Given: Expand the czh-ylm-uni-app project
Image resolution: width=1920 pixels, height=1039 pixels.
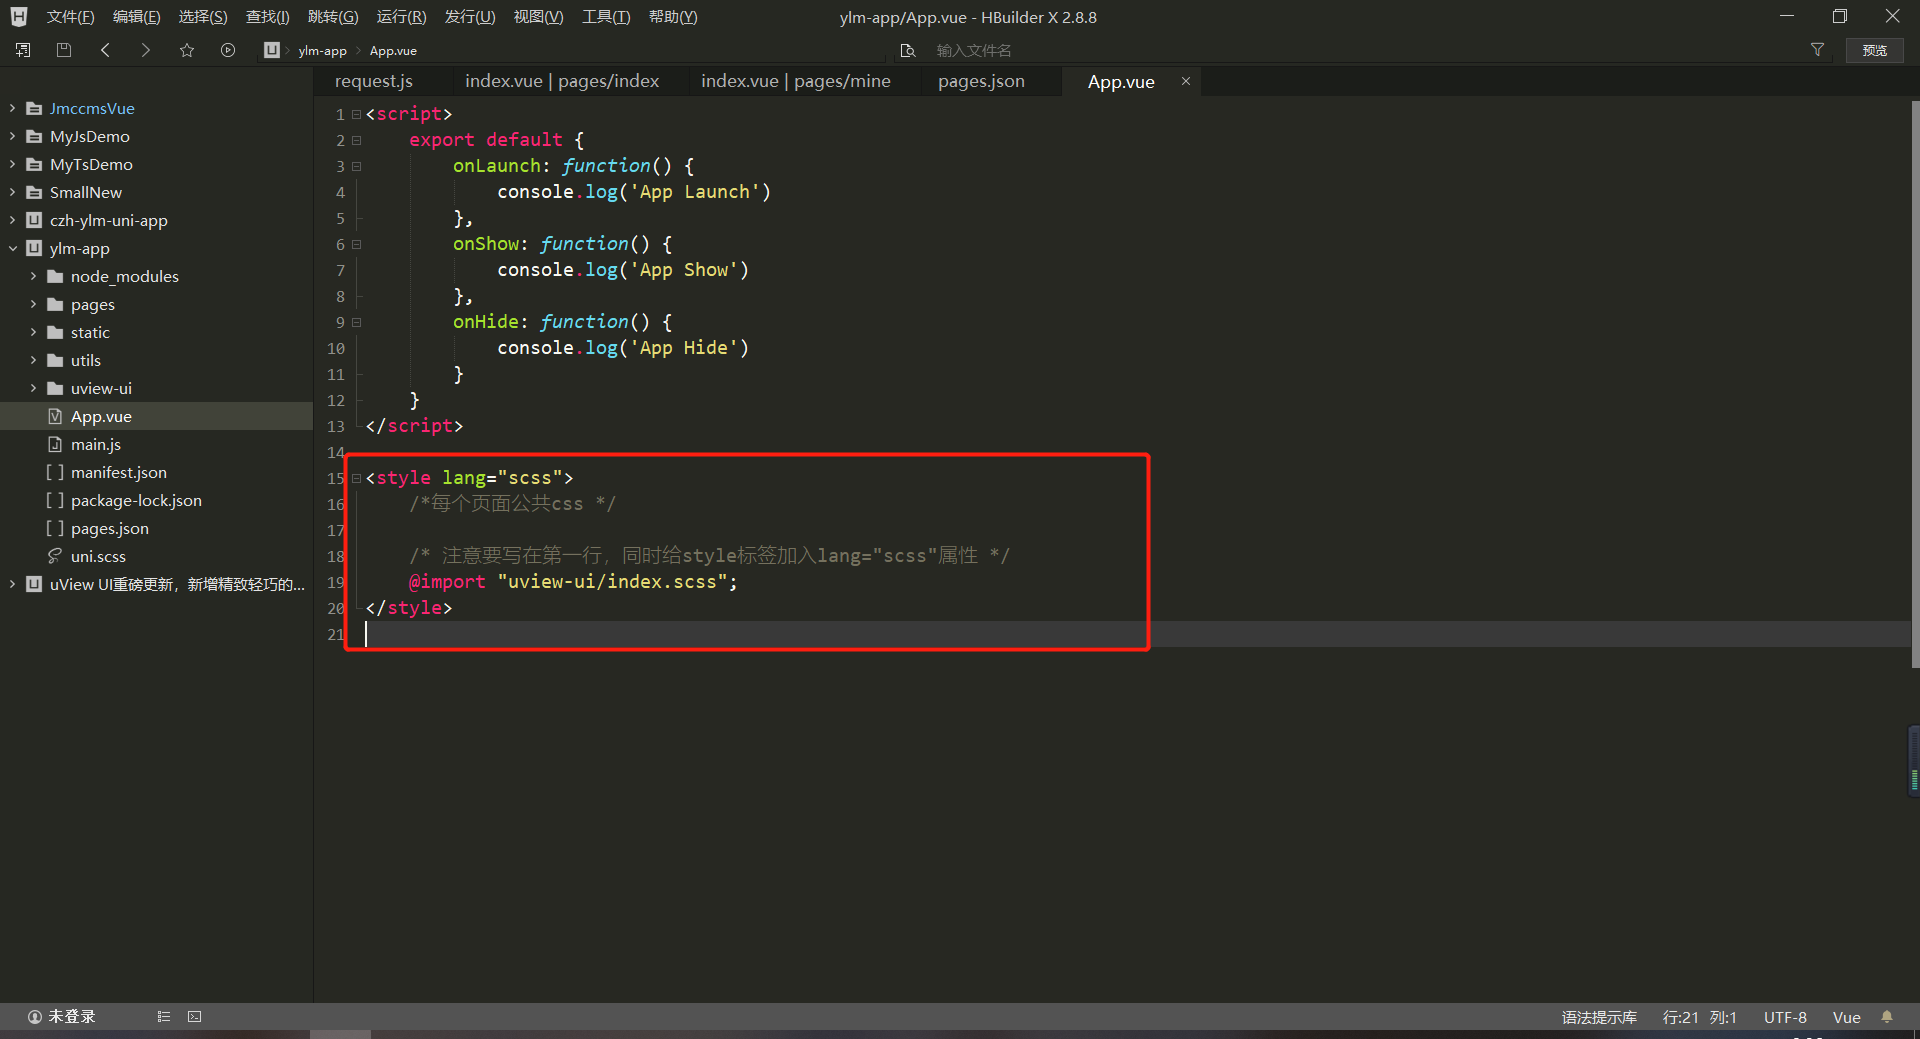Looking at the screenshot, I should click(x=12, y=220).
